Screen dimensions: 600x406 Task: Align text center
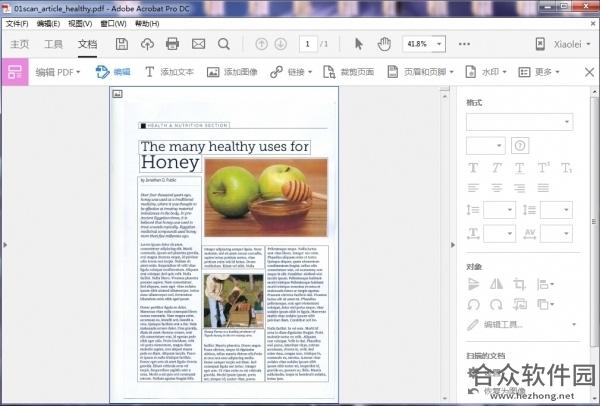coord(496,188)
